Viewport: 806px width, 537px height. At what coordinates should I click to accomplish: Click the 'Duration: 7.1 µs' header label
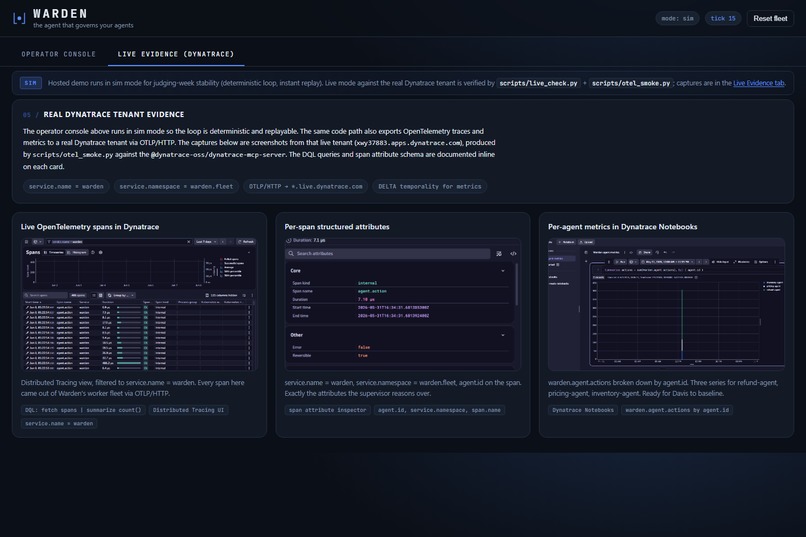(306, 240)
